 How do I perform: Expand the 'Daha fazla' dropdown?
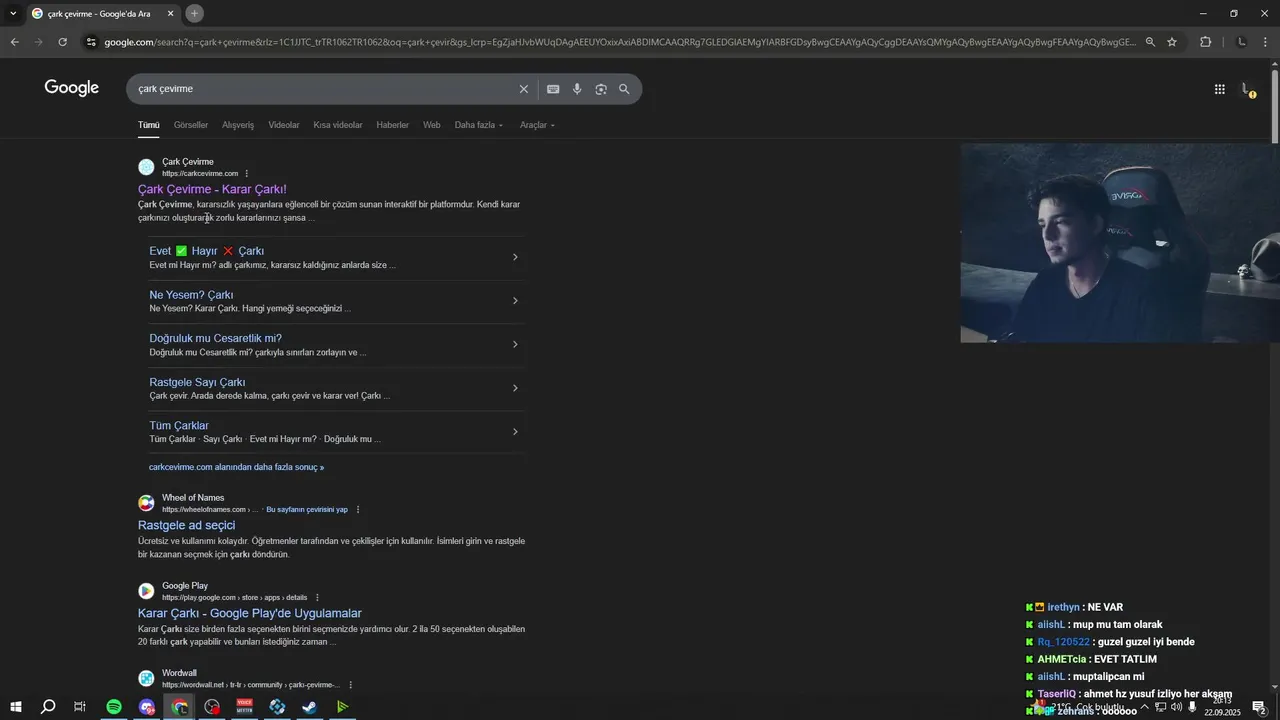[479, 125]
